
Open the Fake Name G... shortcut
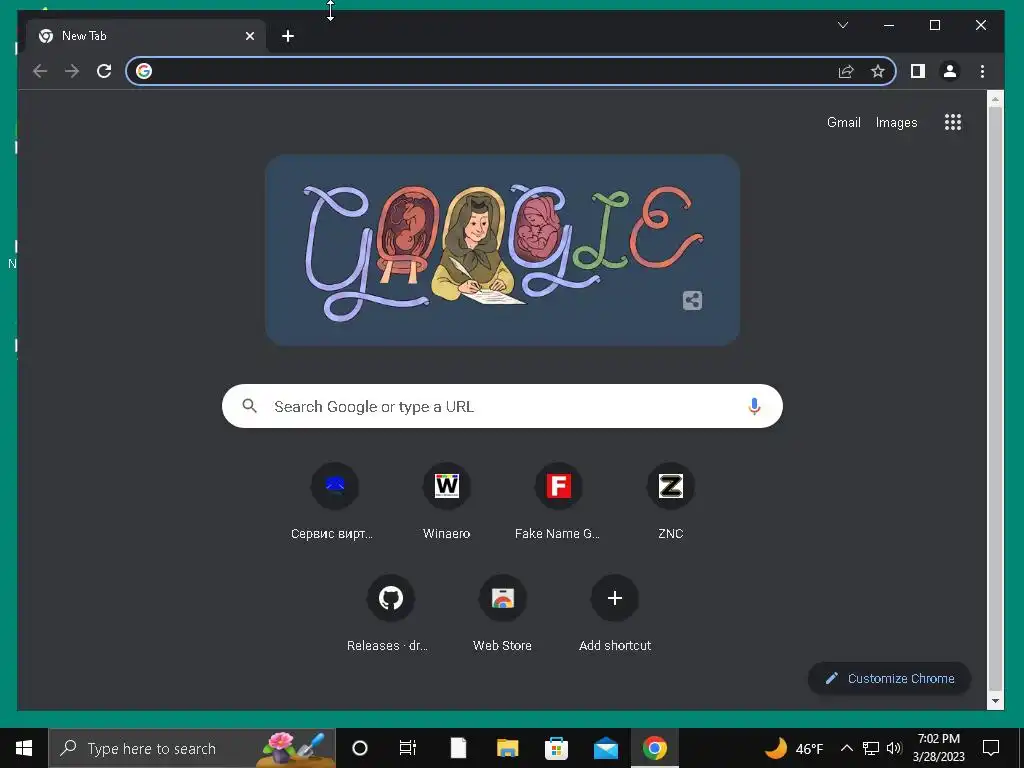(558, 503)
